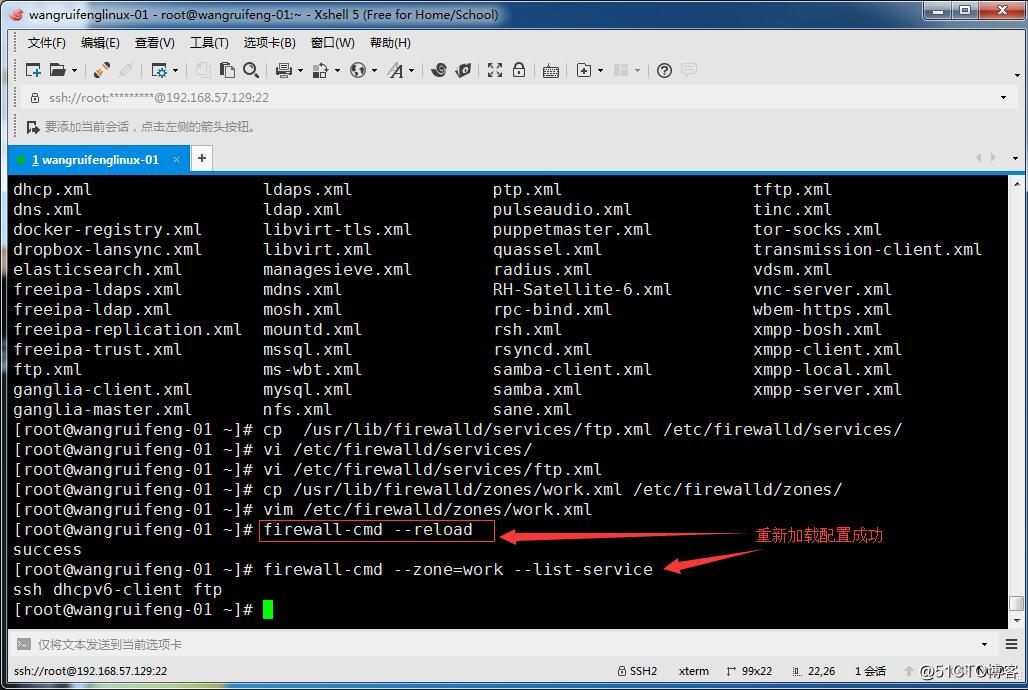1028x690 pixels.
Task: Click the ssh://root@192.168.57.129:22 status text
Action: click(x=90, y=671)
